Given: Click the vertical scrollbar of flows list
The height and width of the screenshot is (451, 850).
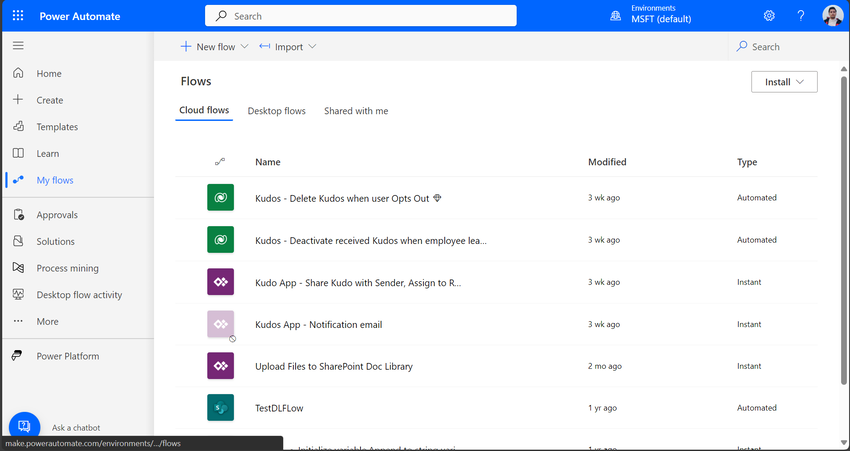Looking at the screenshot, I should click(843, 230).
